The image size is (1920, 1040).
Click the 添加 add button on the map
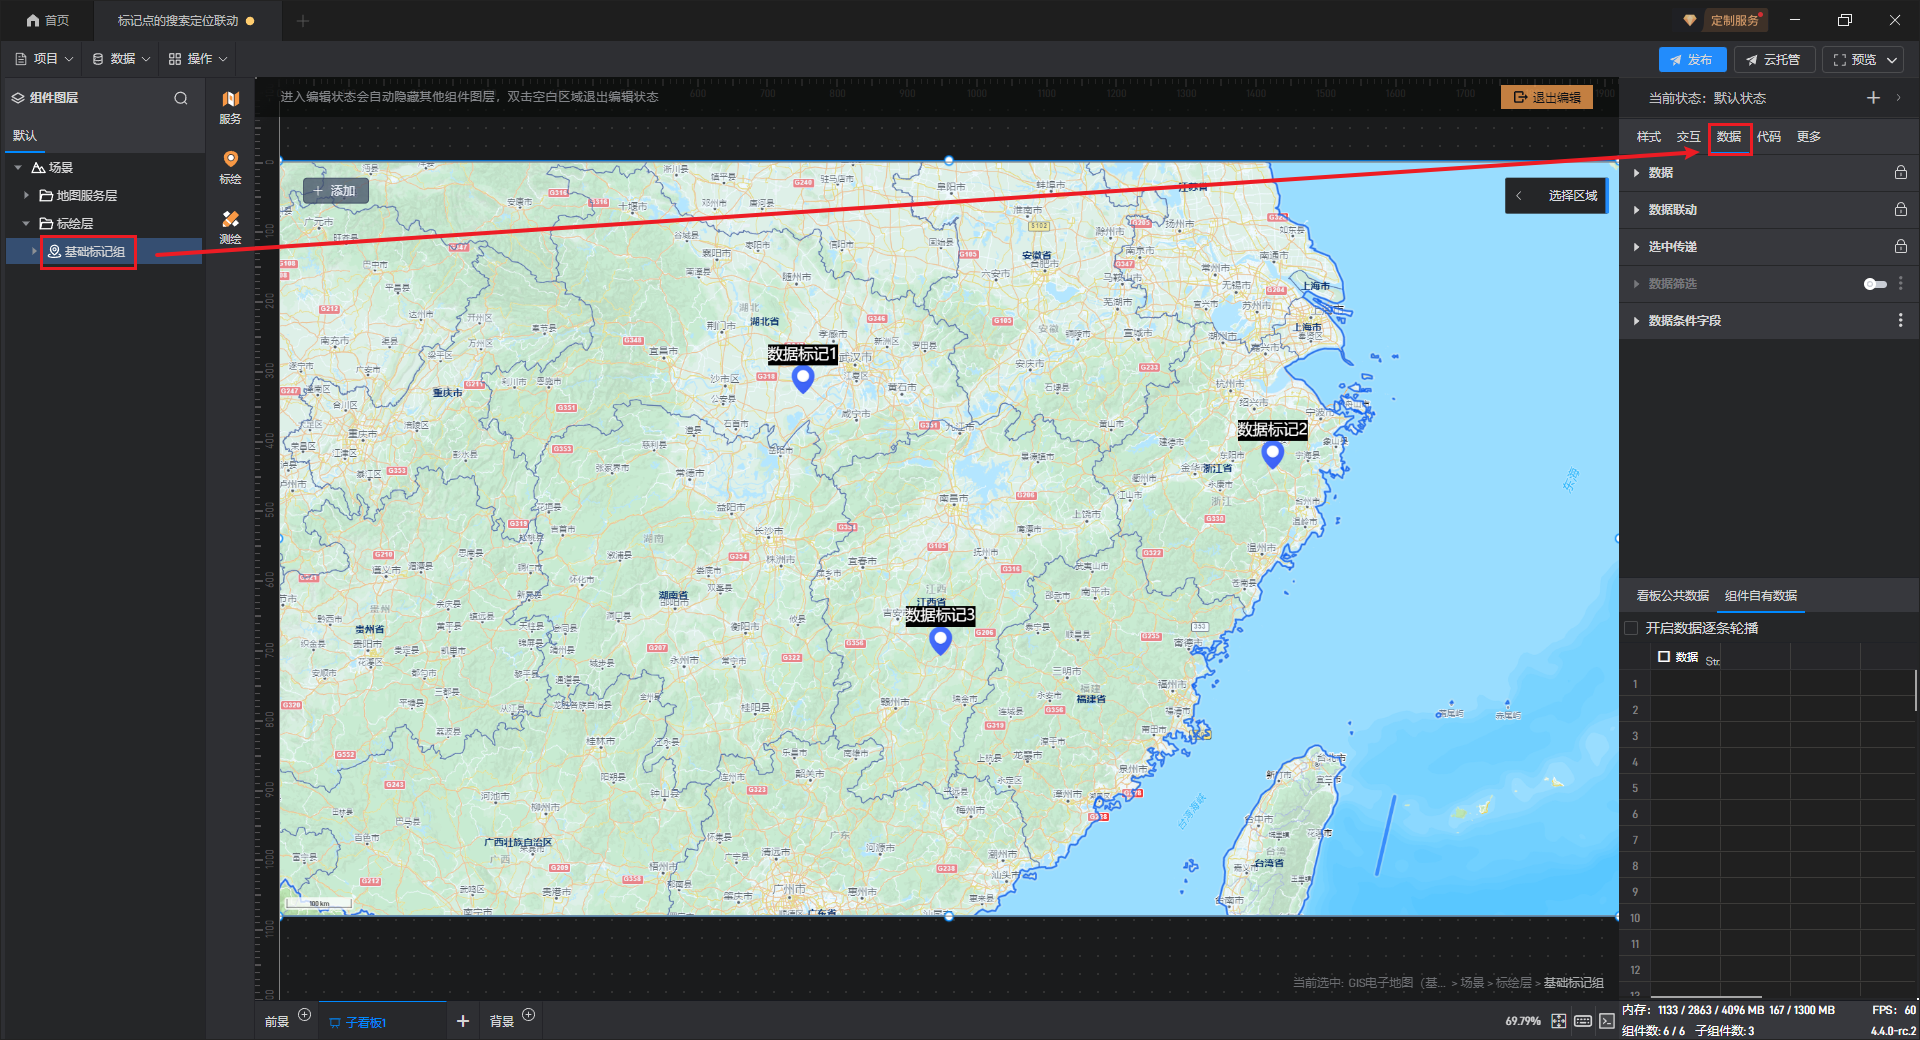click(334, 191)
